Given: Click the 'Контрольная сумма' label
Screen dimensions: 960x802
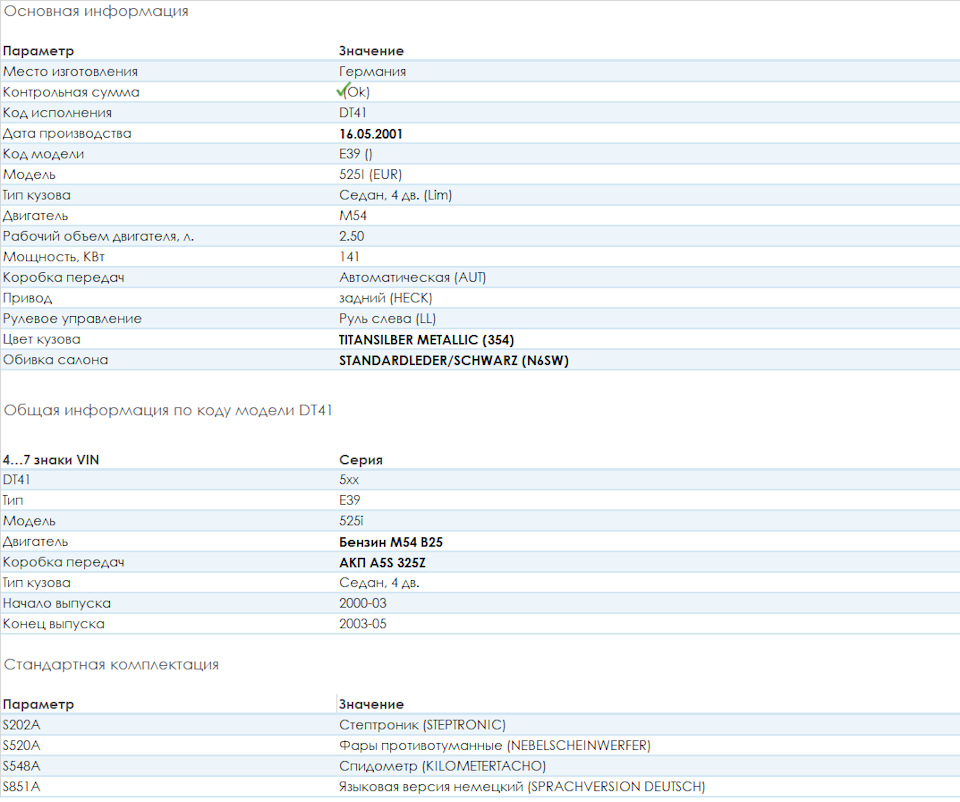Looking at the screenshot, I should [71, 92].
